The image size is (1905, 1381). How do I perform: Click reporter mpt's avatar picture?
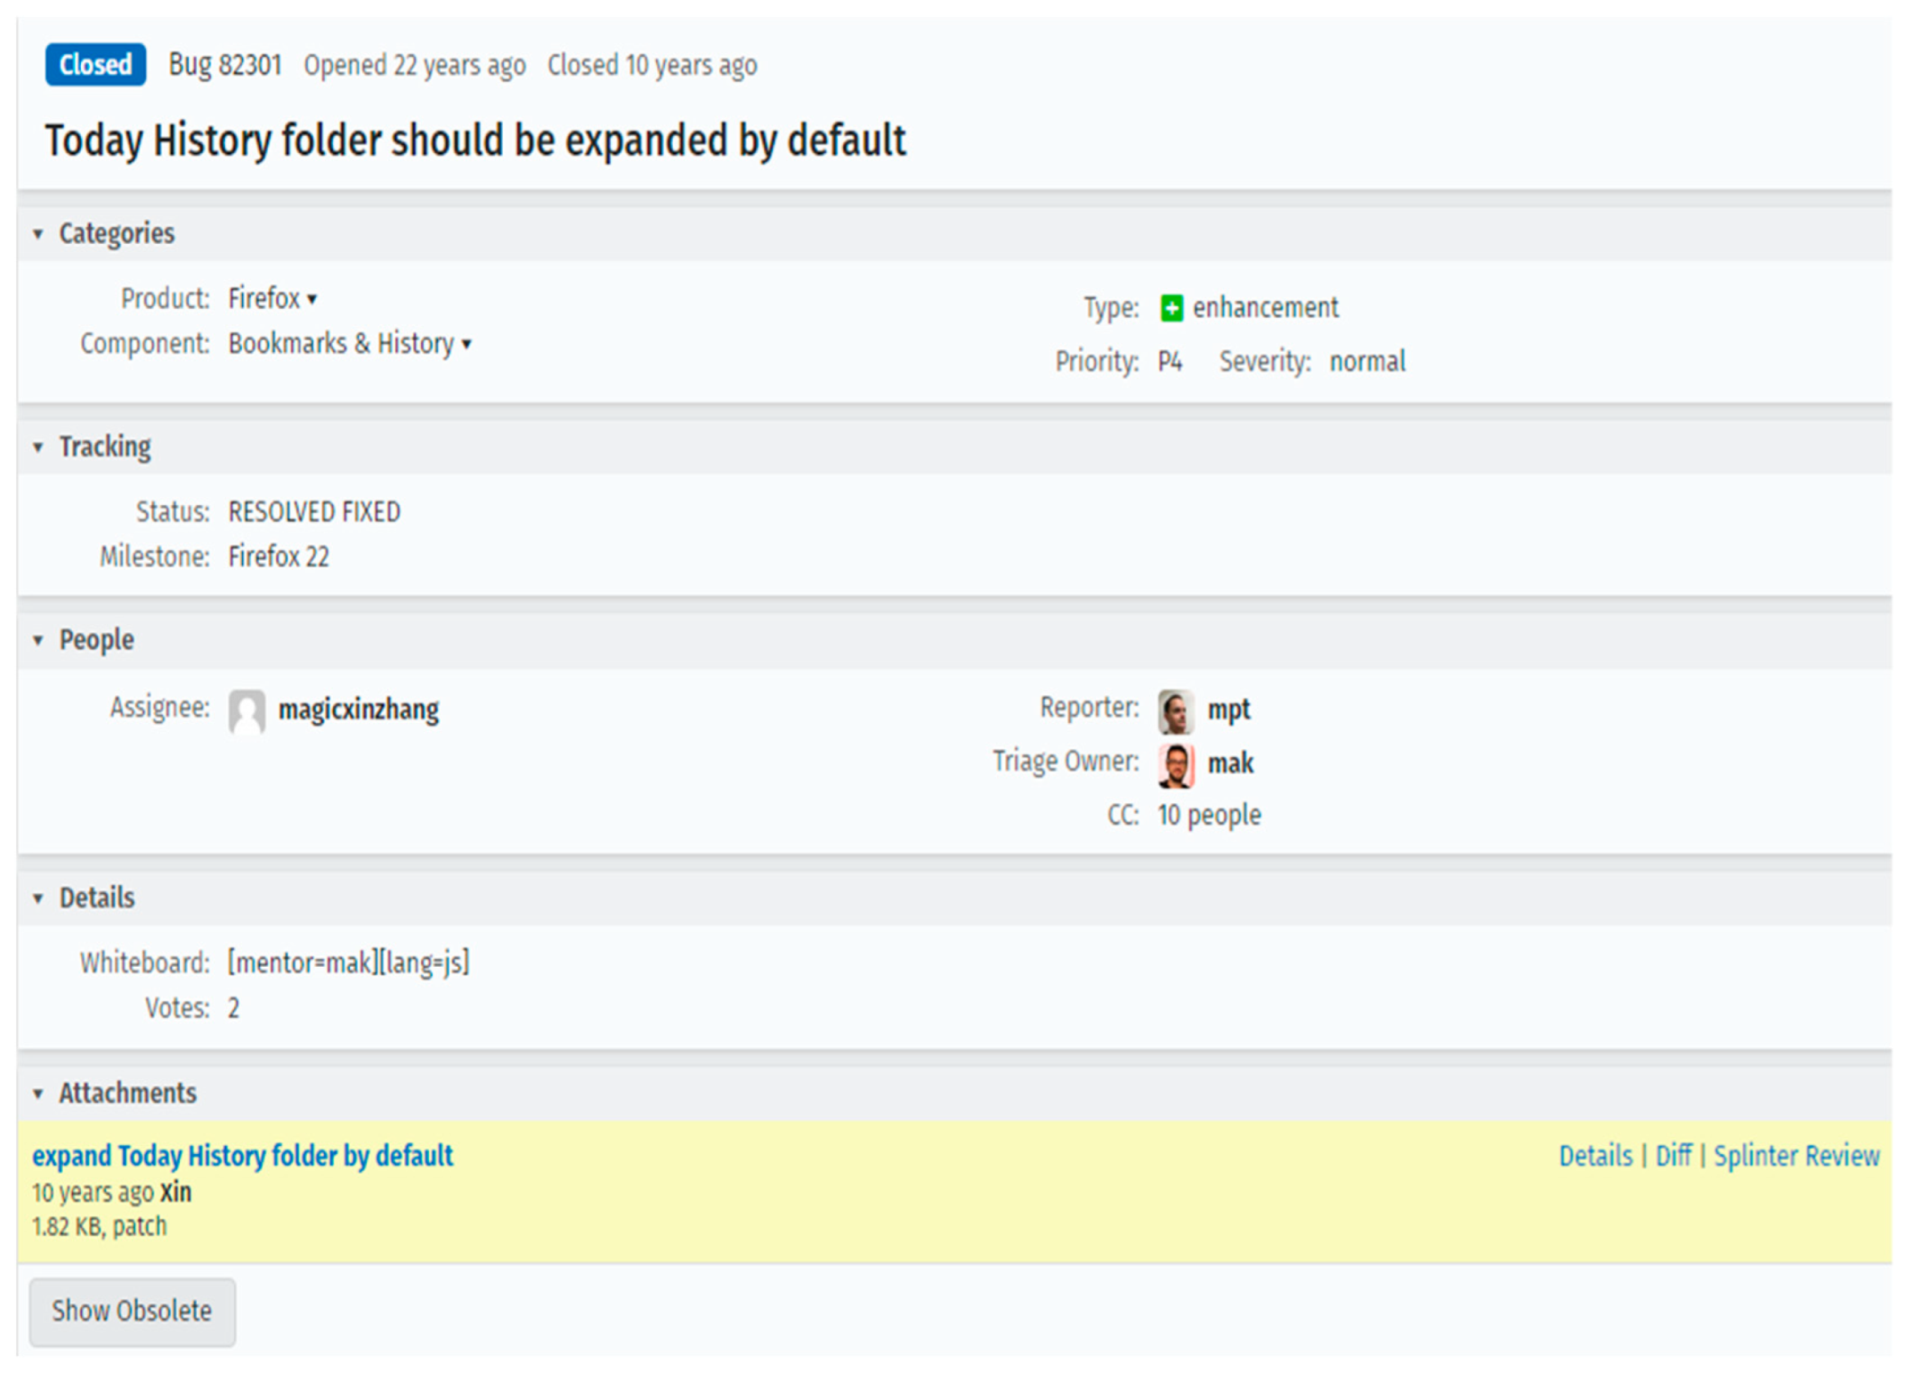(x=1176, y=711)
